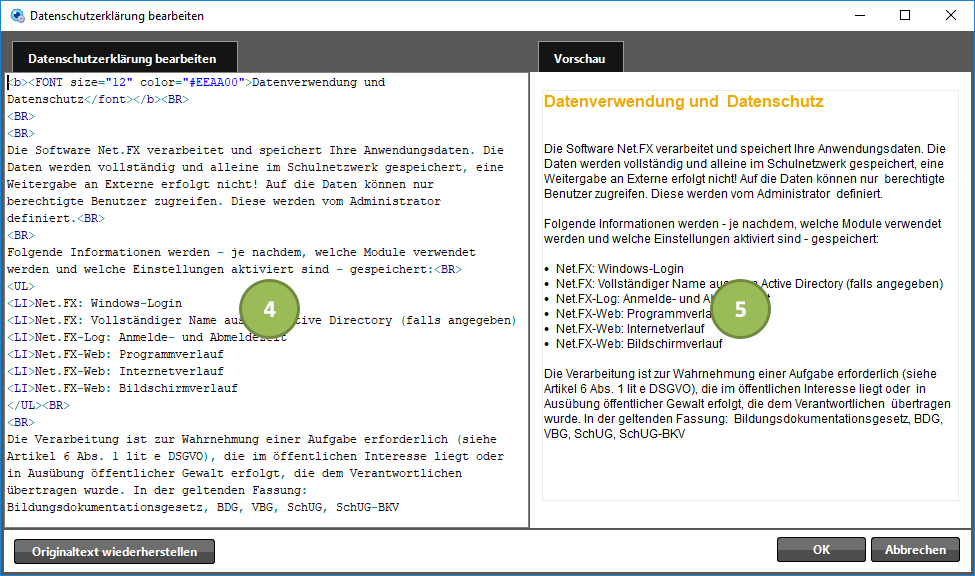
Task: Click preview text 'Folgende Informationen werden'
Action: [743, 231]
